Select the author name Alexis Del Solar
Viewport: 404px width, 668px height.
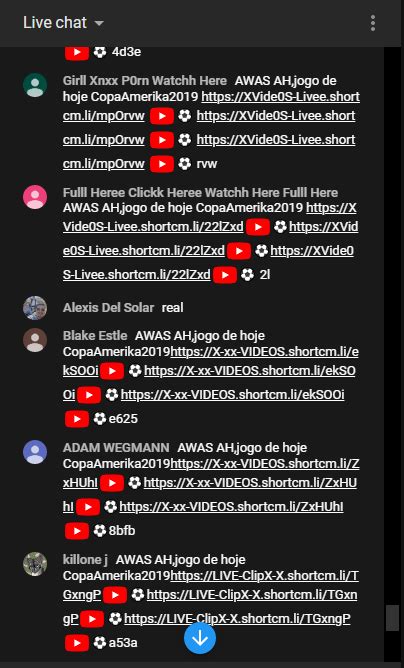pyautogui.click(x=108, y=308)
